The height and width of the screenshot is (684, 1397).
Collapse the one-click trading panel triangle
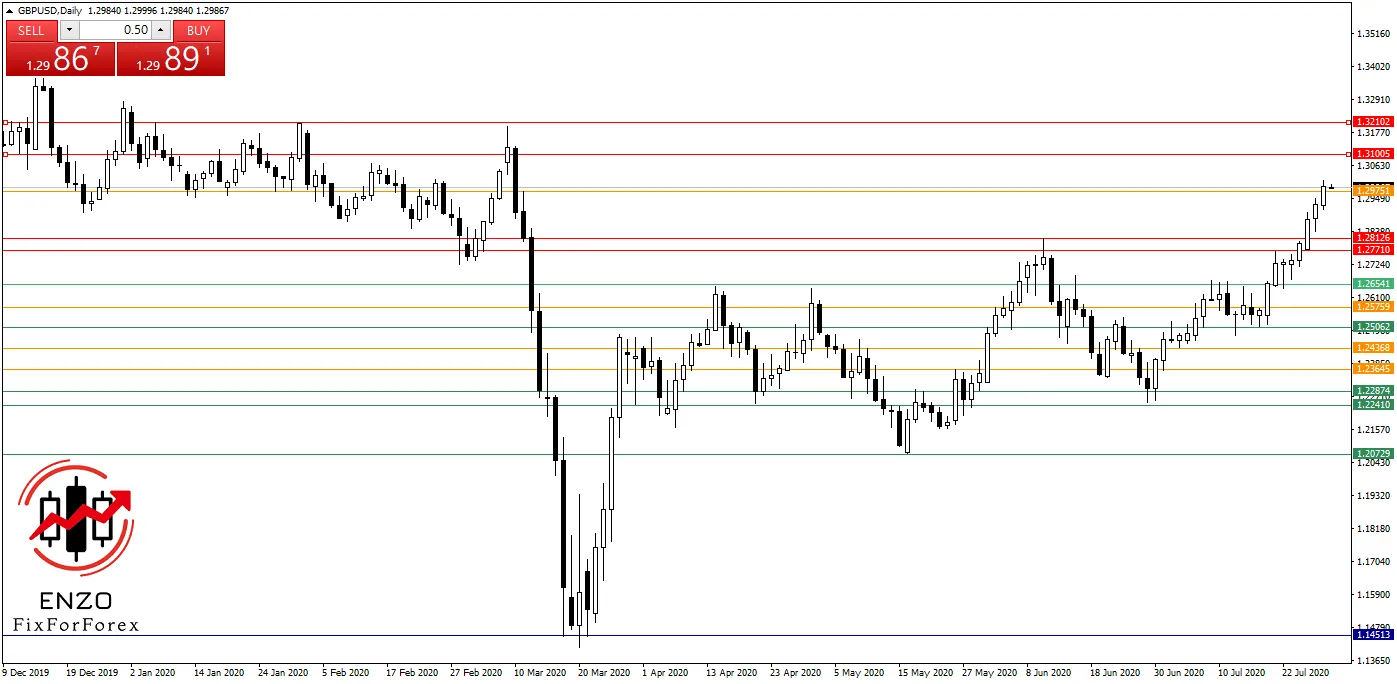9,9
